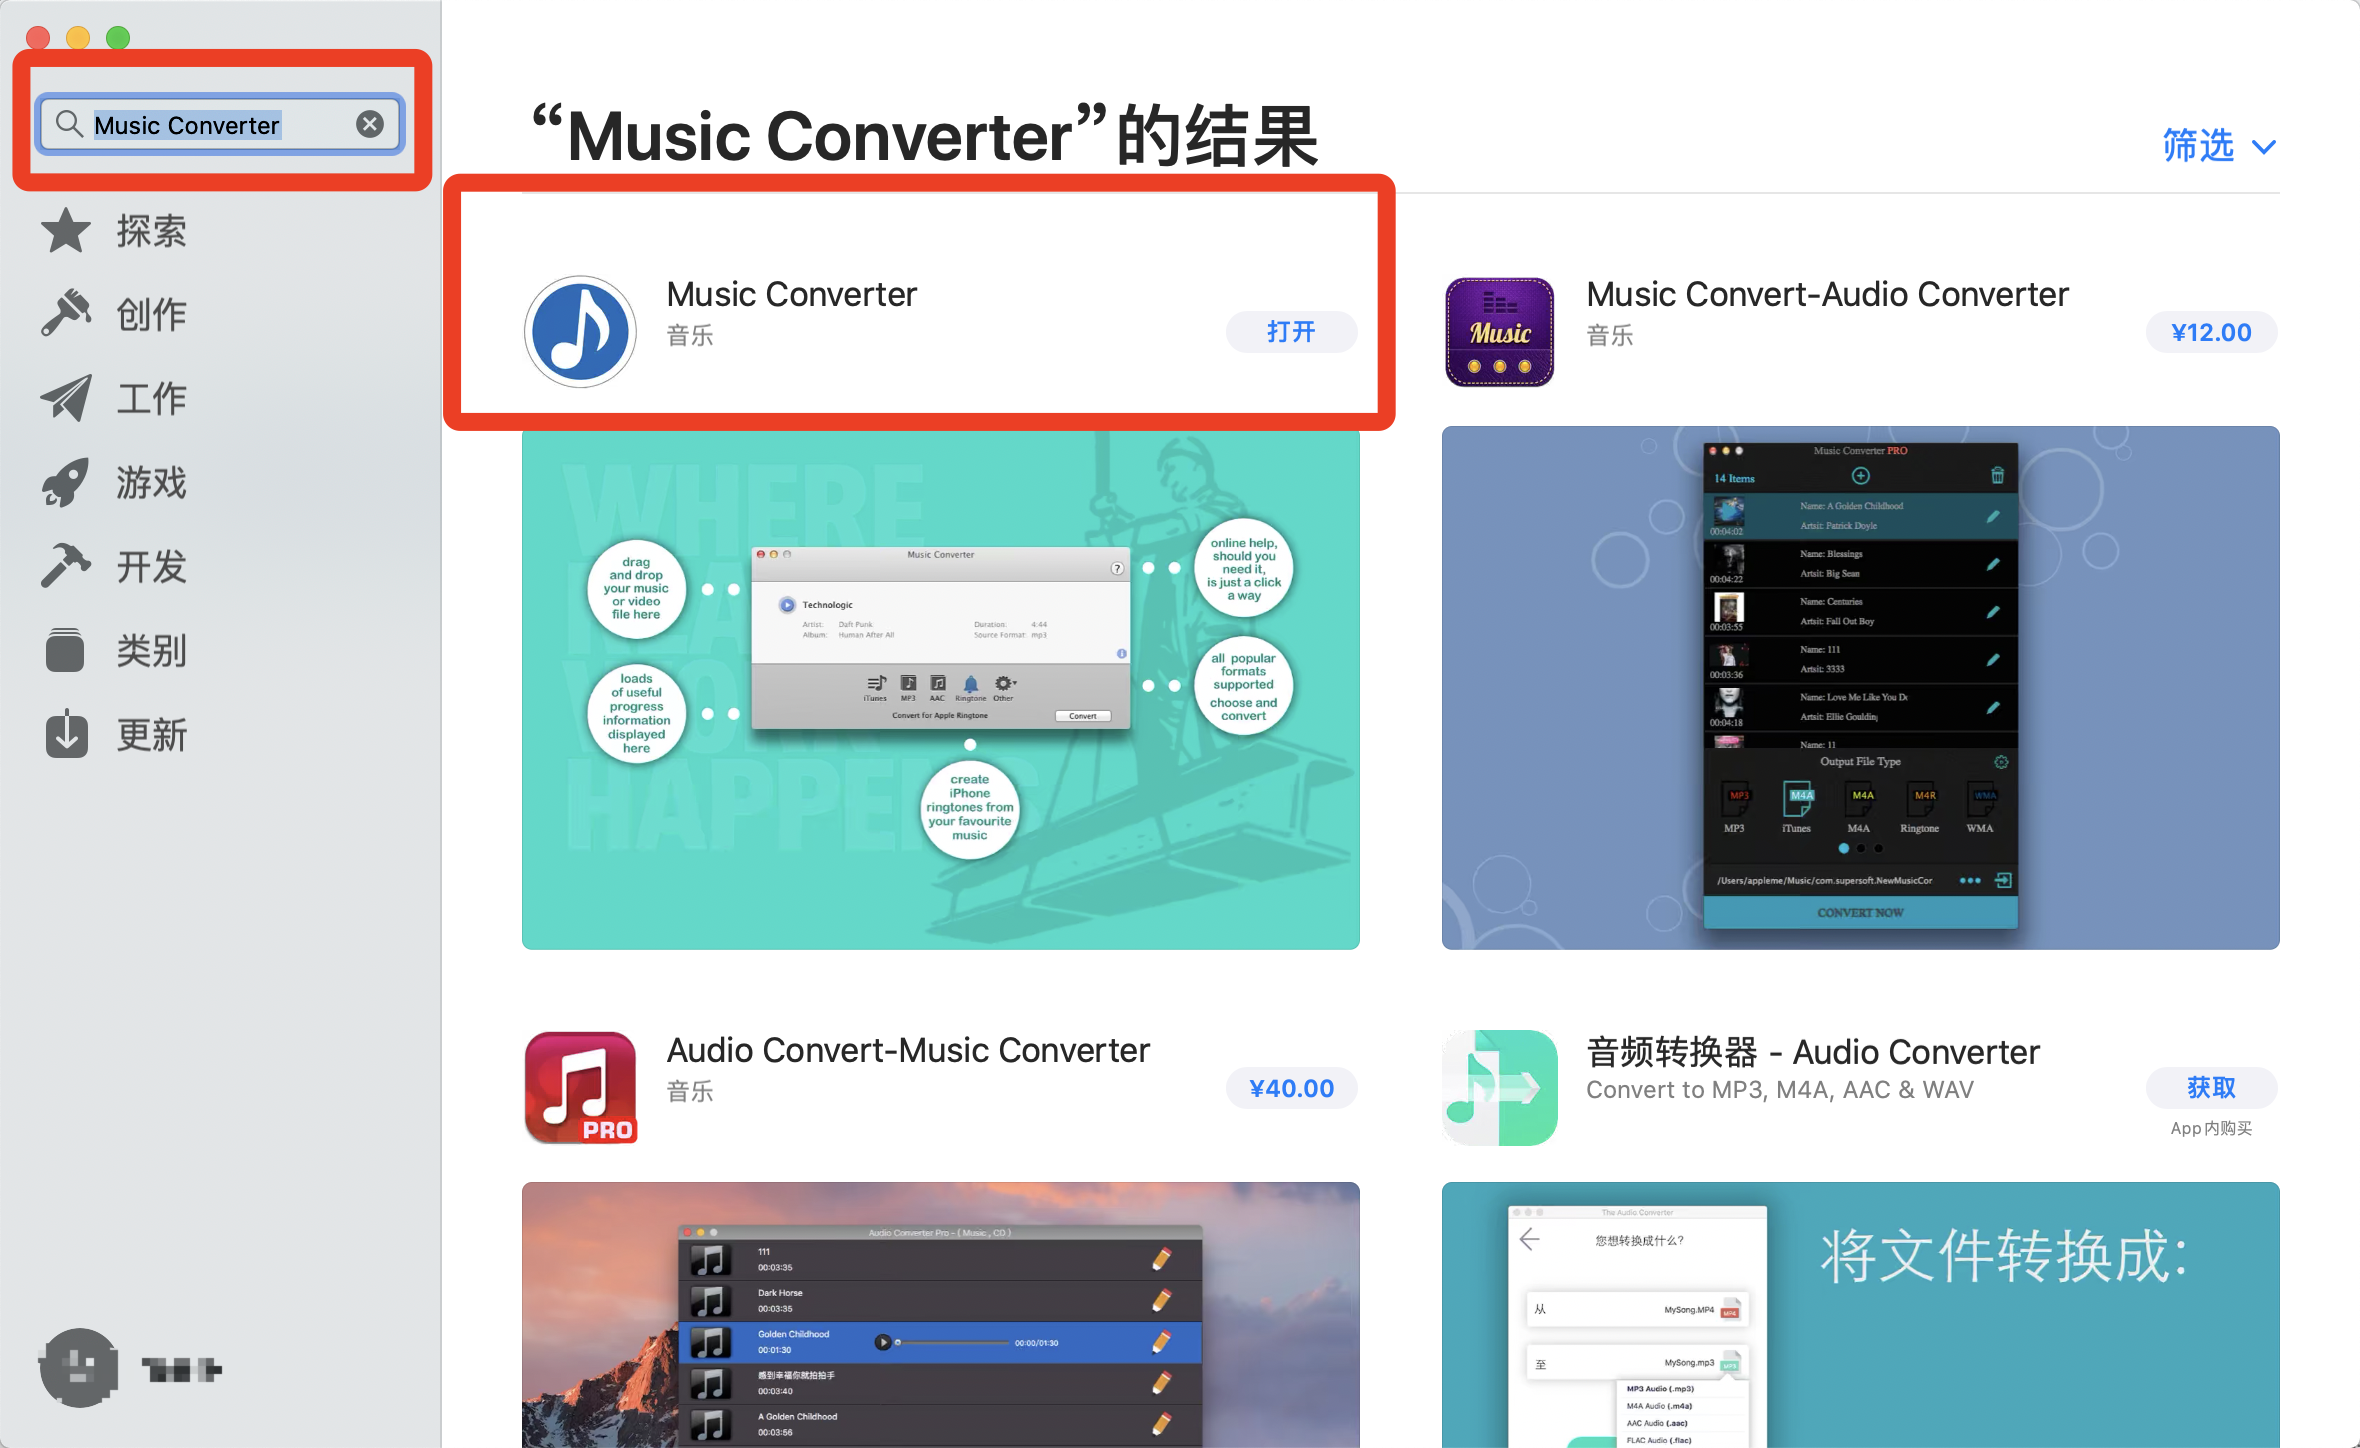
Task: Click the search input field
Action: click(216, 123)
